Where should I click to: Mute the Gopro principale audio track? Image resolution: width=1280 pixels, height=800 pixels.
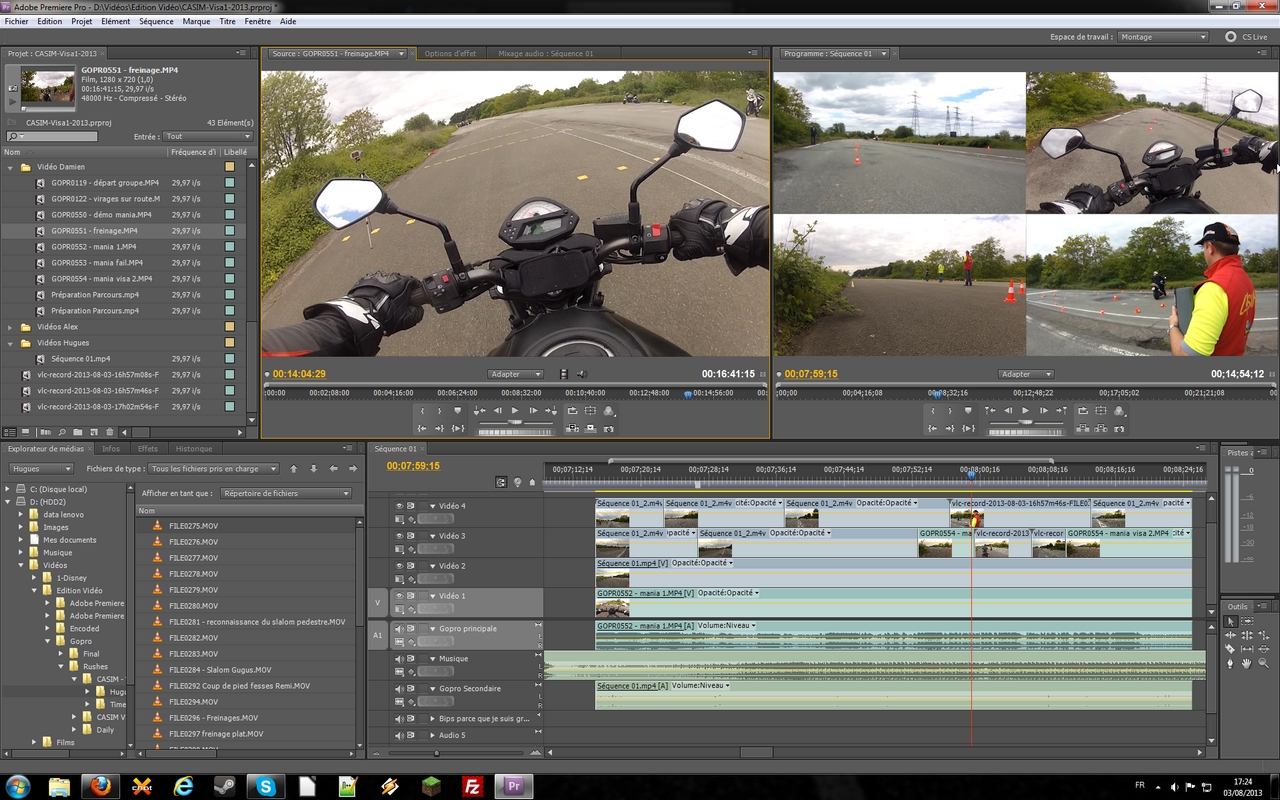pyautogui.click(x=399, y=629)
